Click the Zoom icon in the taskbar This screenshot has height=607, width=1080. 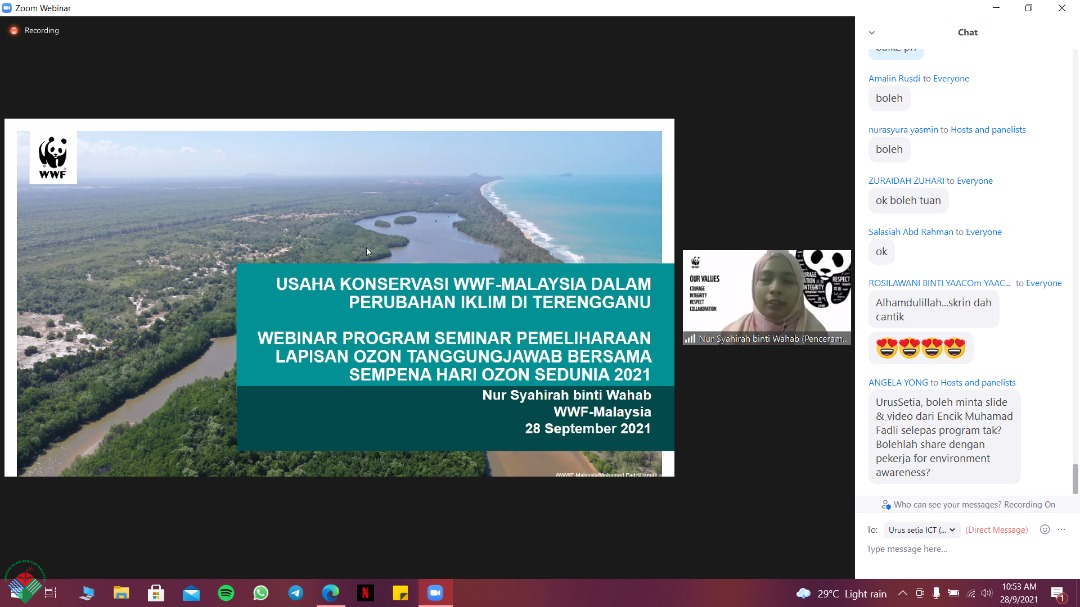[435, 593]
